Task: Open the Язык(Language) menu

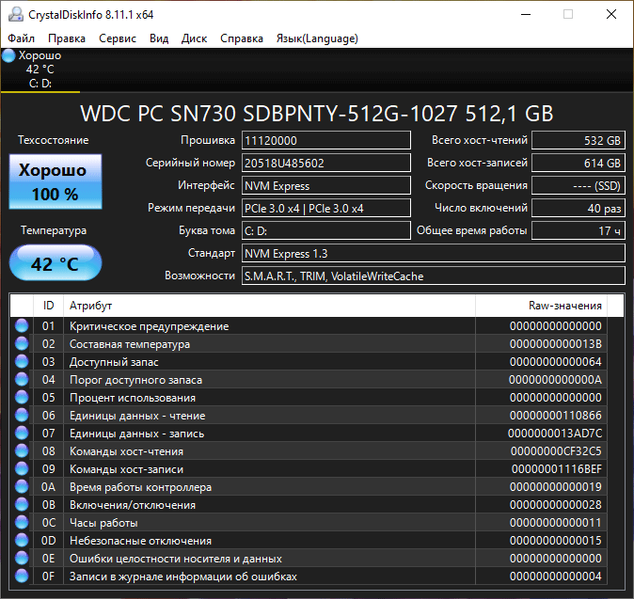Action: pyautogui.click(x=317, y=38)
